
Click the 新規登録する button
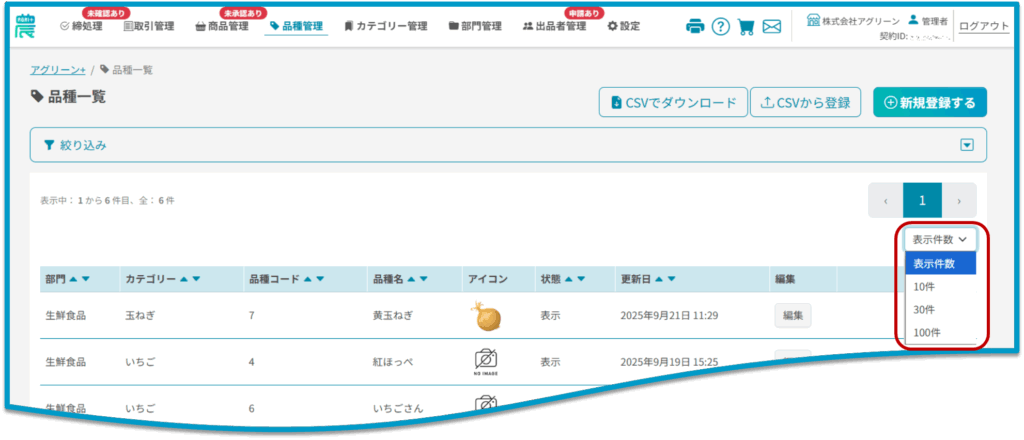point(930,102)
